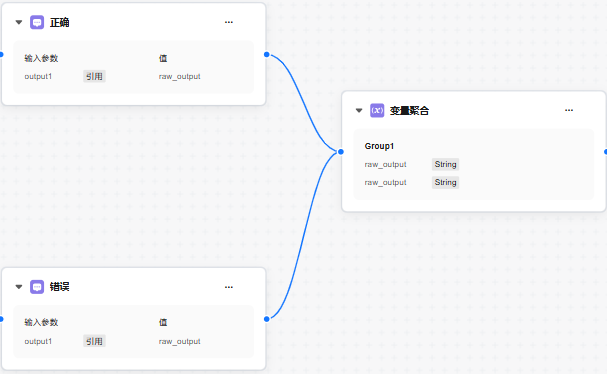
Task: Open the more options menu of 正确 node
Action: point(229,22)
